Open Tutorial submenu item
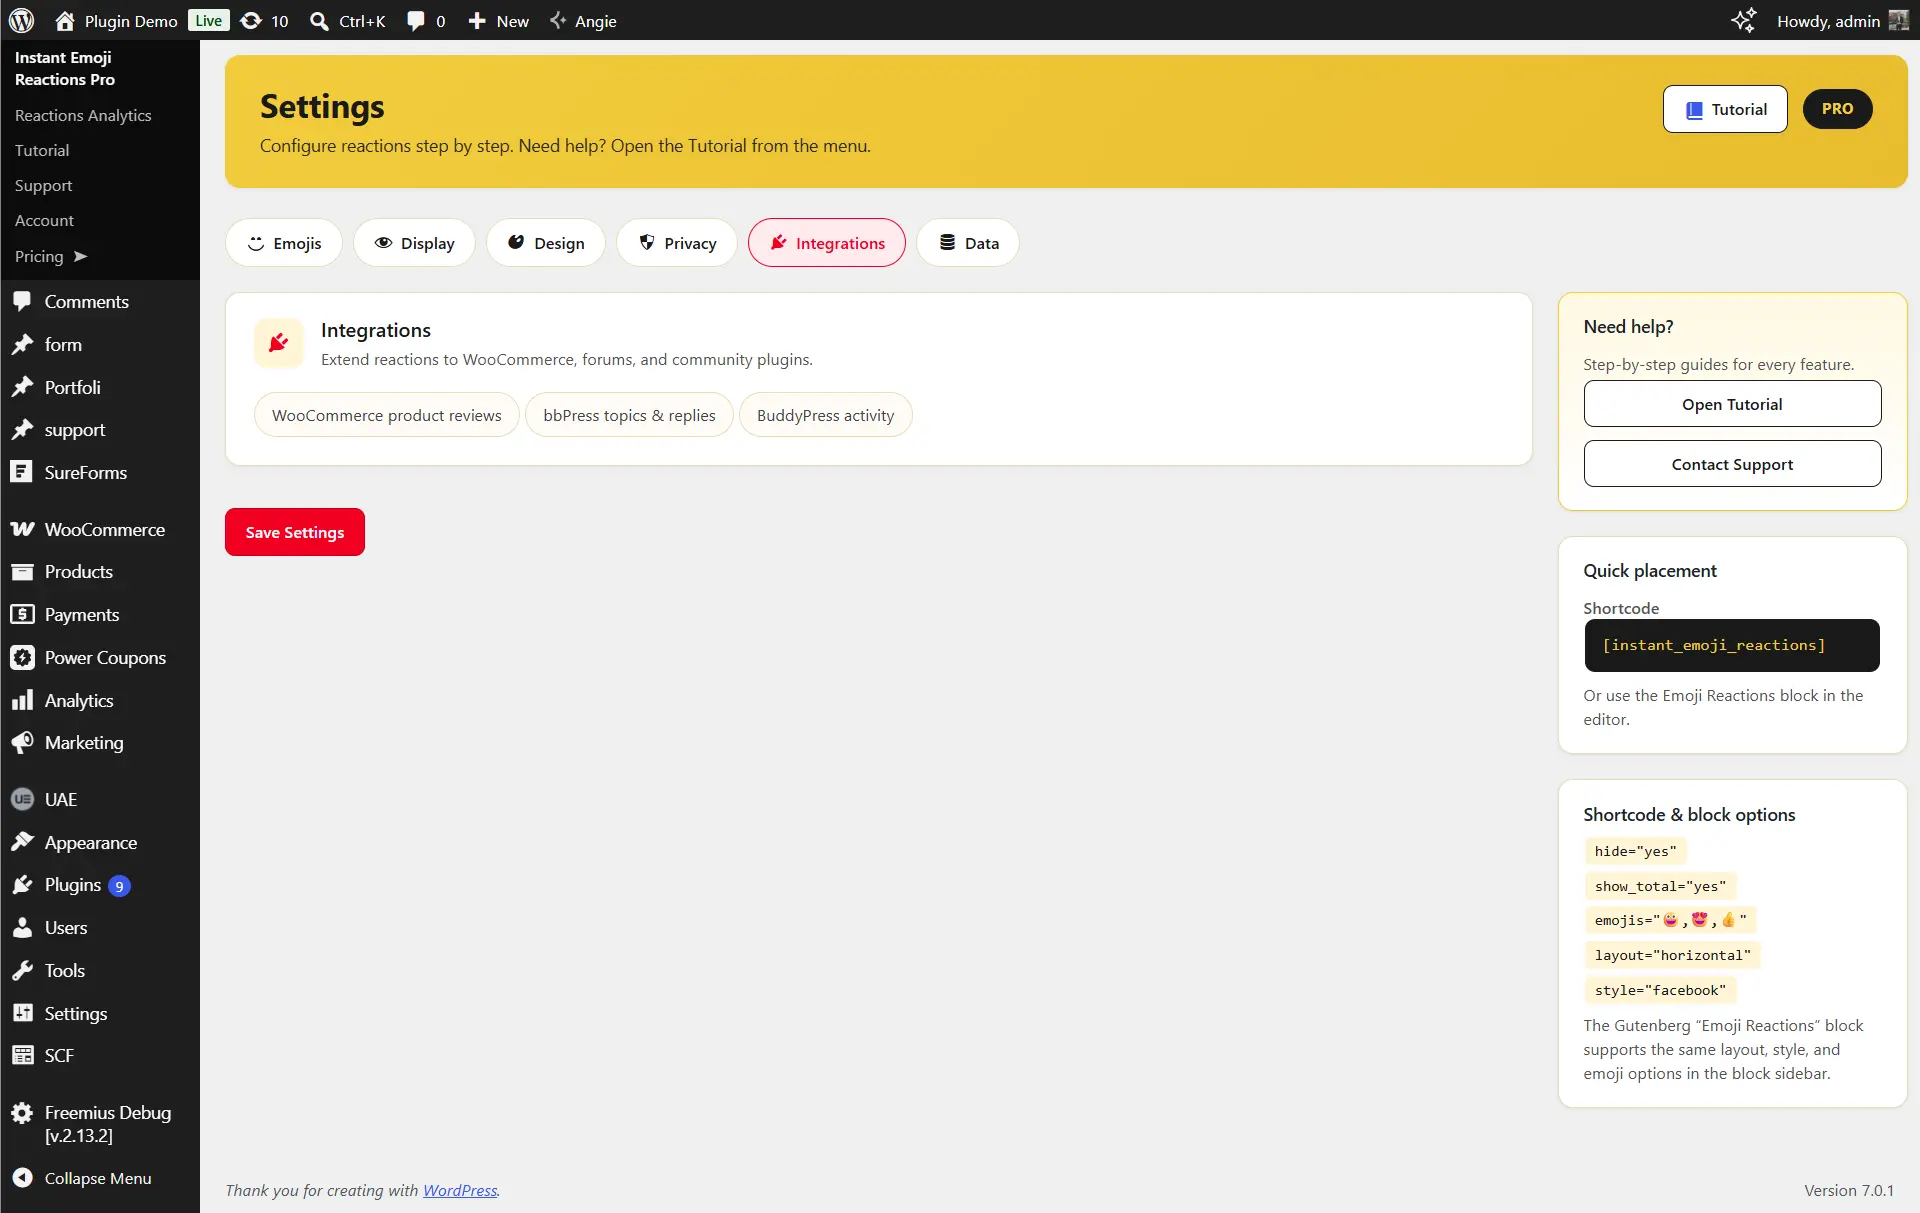This screenshot has width=1920, height=1213. coord(42,150)
